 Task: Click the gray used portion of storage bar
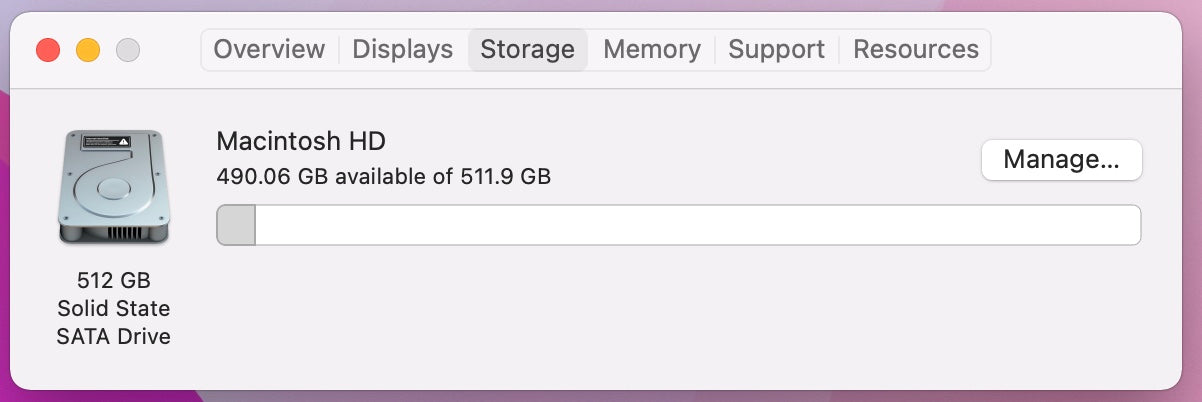(236, 225)
